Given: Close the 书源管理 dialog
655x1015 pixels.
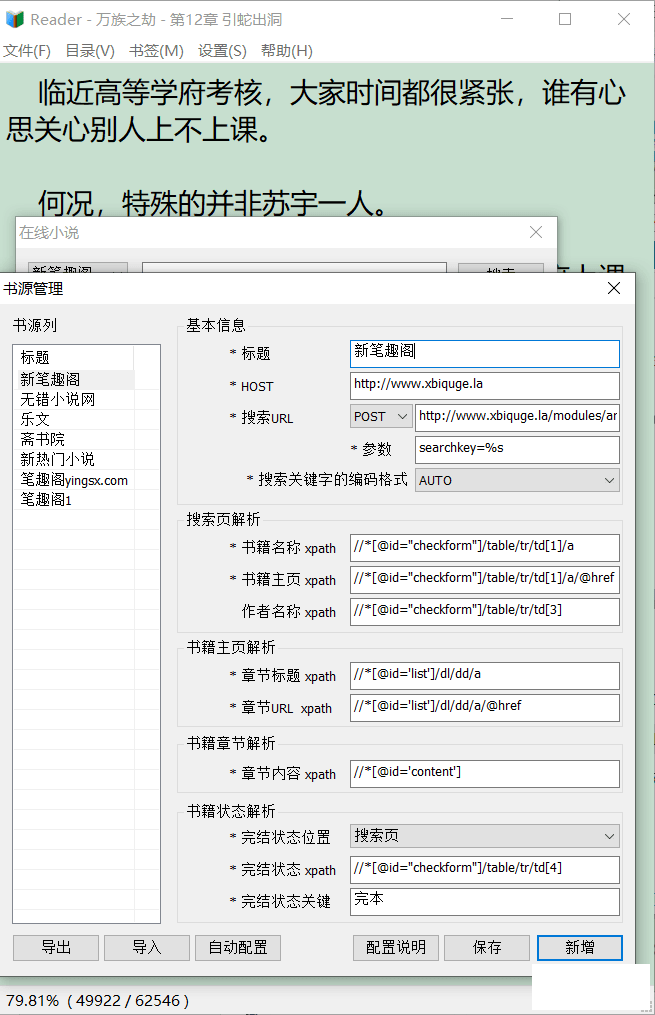Looking at the screenshot, I should pos(614,288).
